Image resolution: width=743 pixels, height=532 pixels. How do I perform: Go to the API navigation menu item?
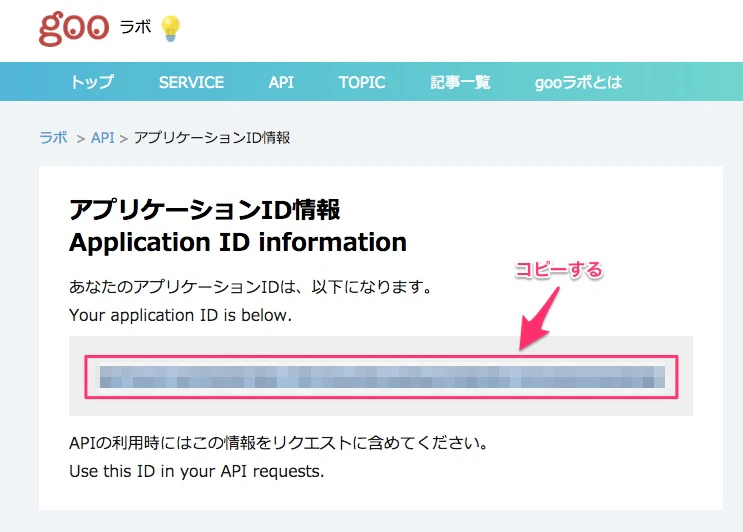[281, 82]
